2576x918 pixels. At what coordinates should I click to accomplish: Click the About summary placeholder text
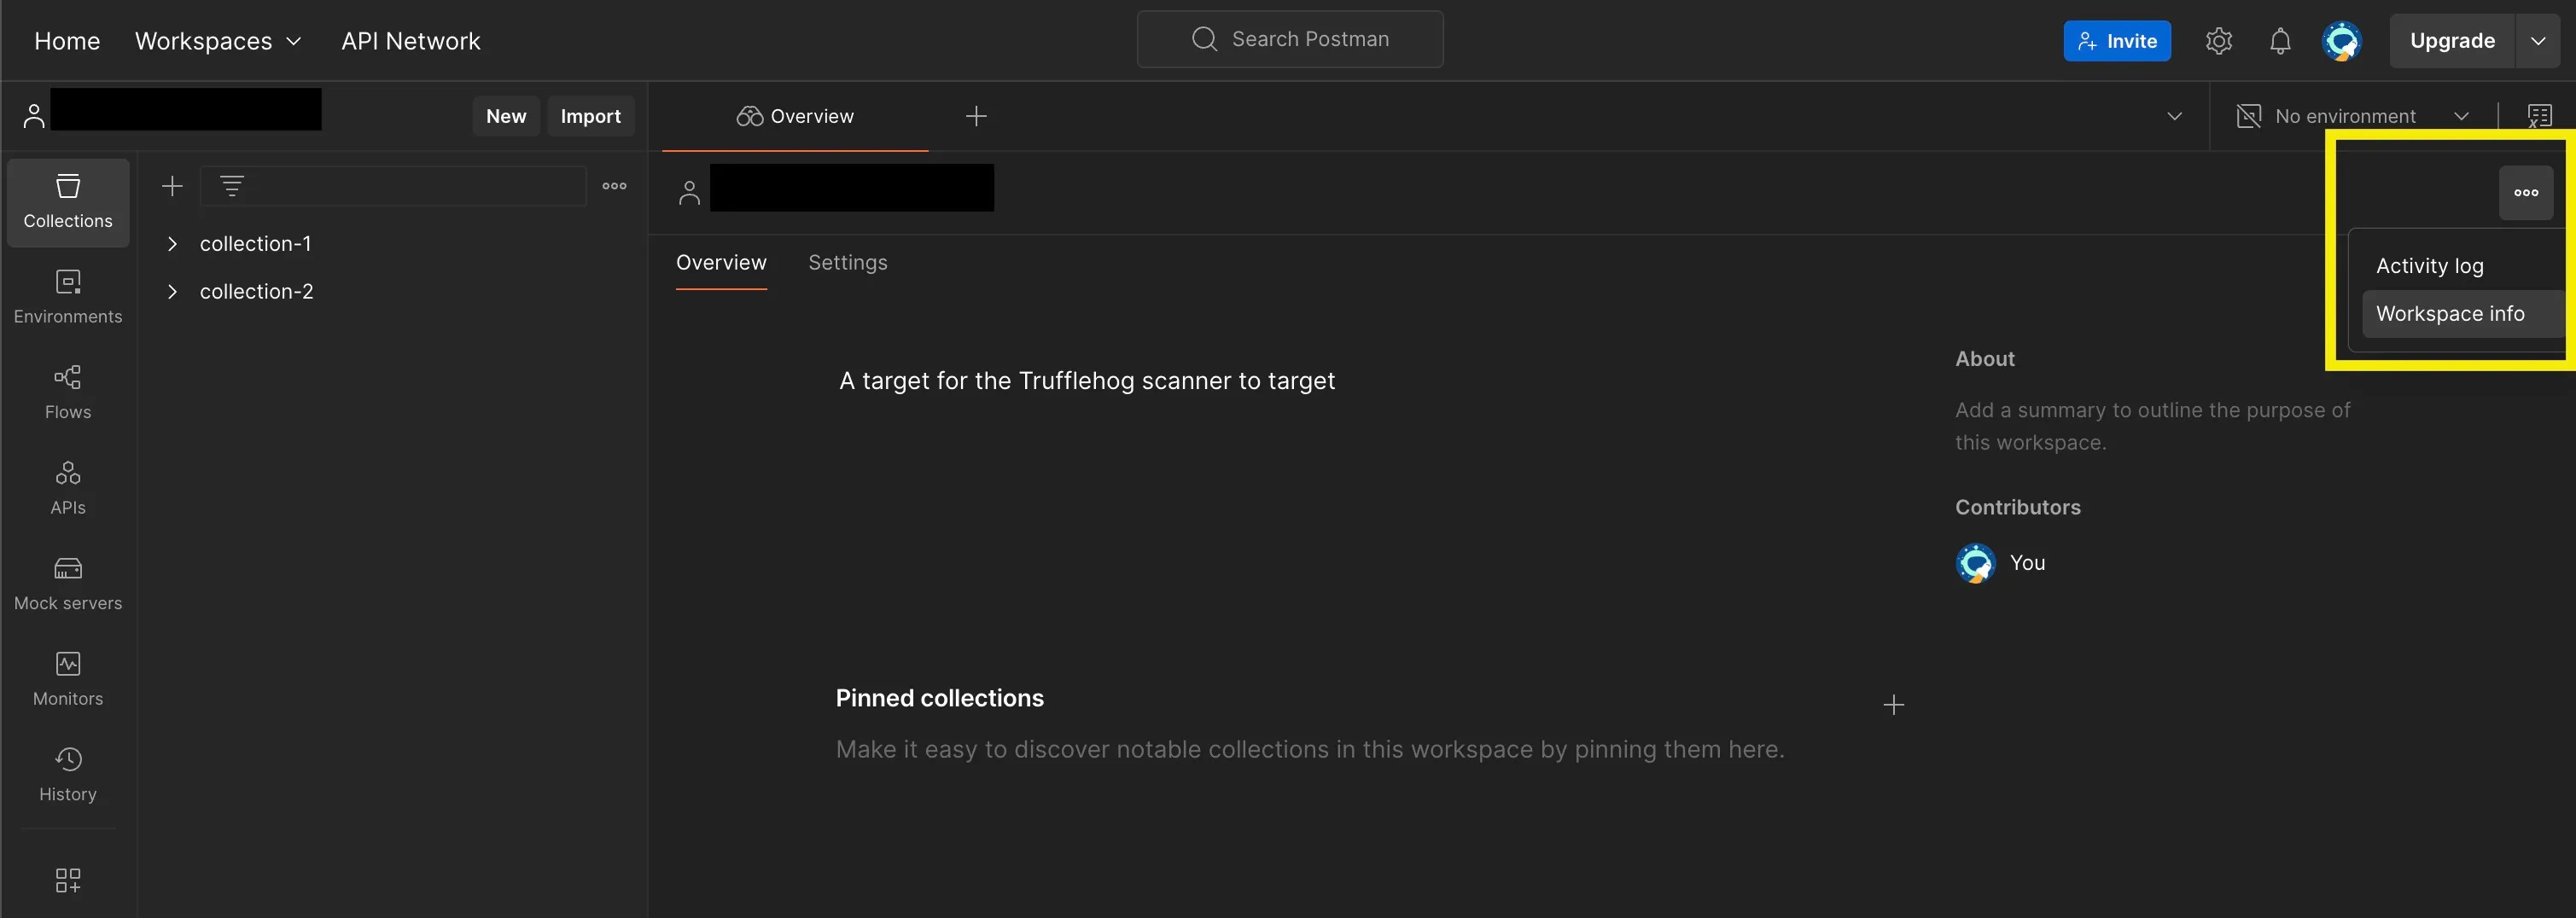(2152, 426)
